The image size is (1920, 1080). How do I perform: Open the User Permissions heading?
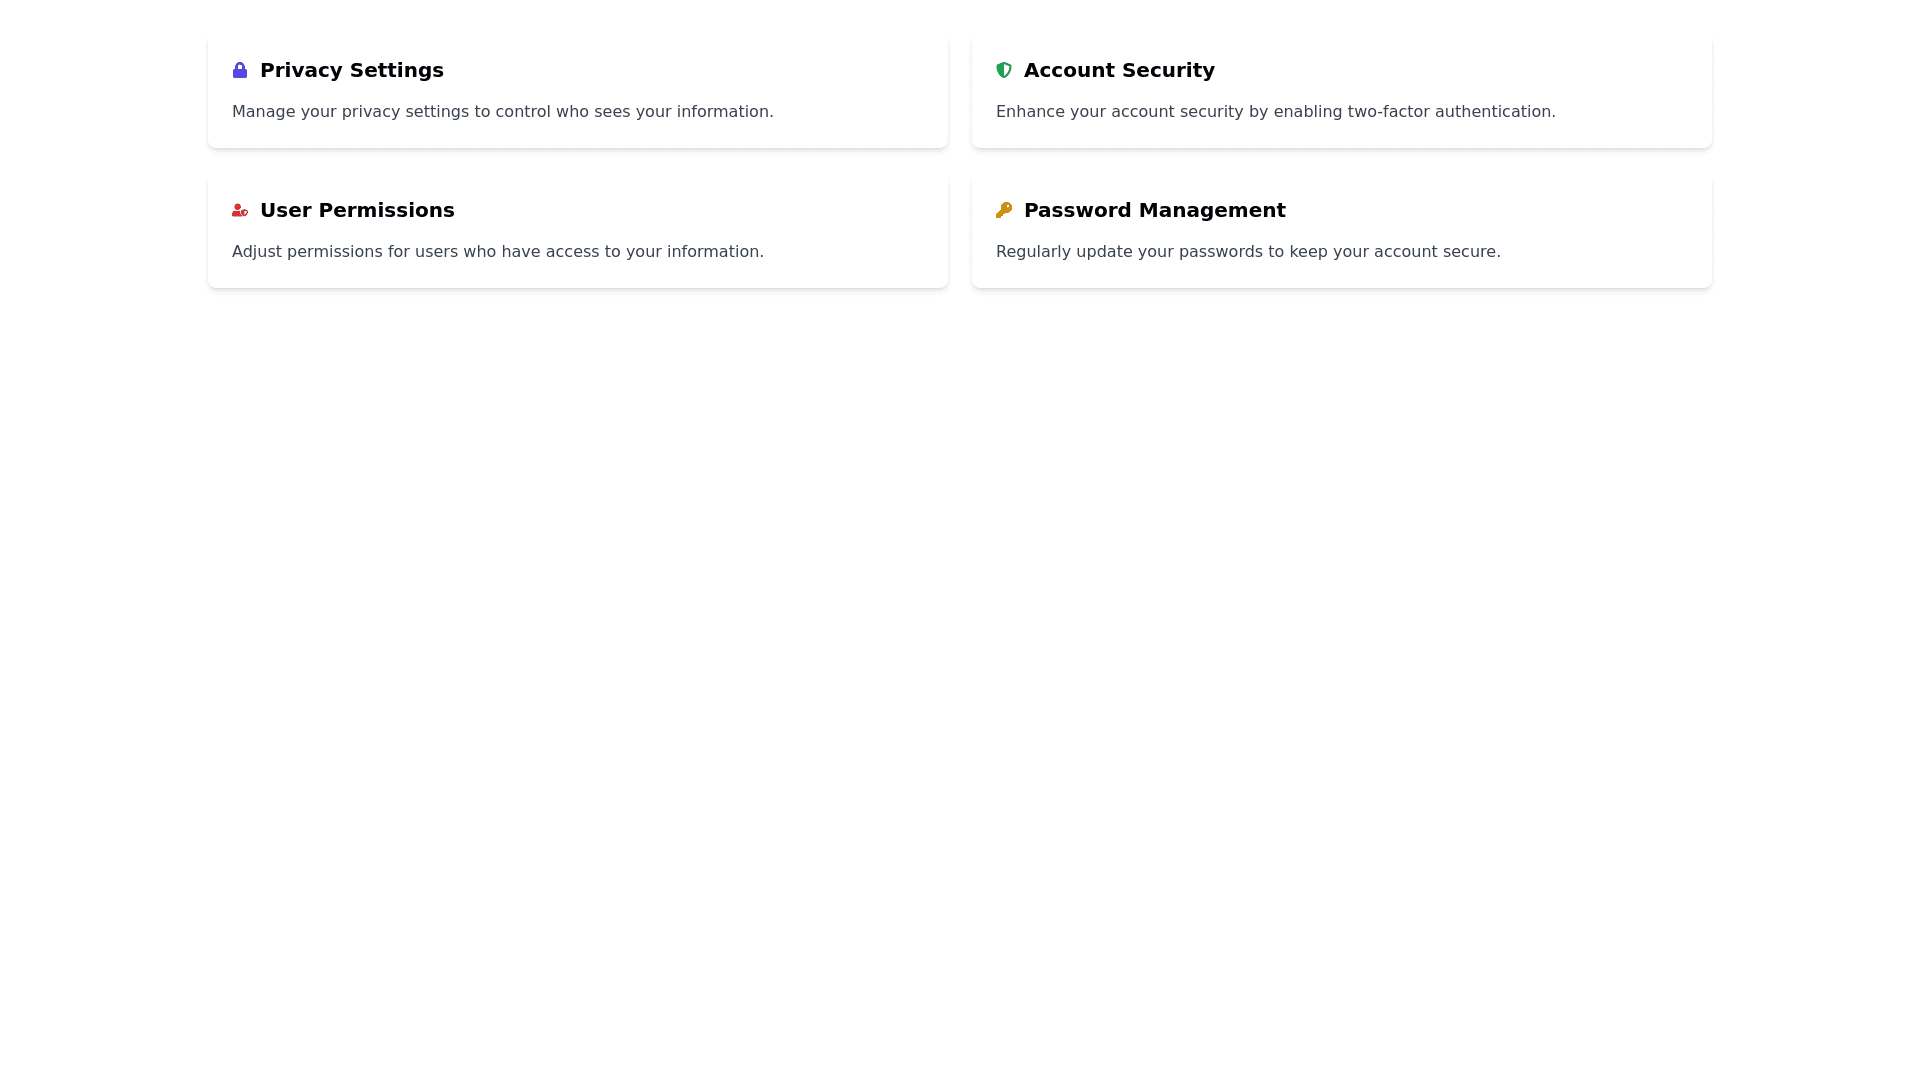357,210
